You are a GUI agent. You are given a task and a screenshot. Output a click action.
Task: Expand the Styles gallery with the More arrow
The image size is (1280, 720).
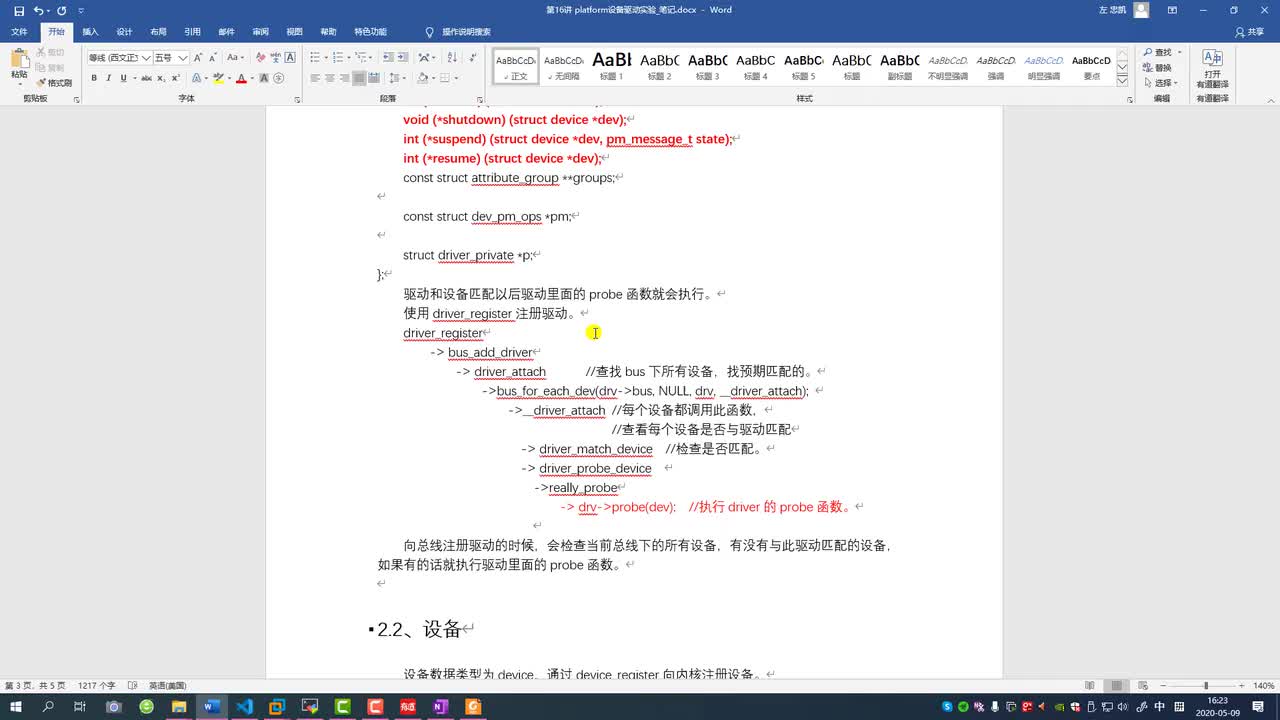[1122, 80]
